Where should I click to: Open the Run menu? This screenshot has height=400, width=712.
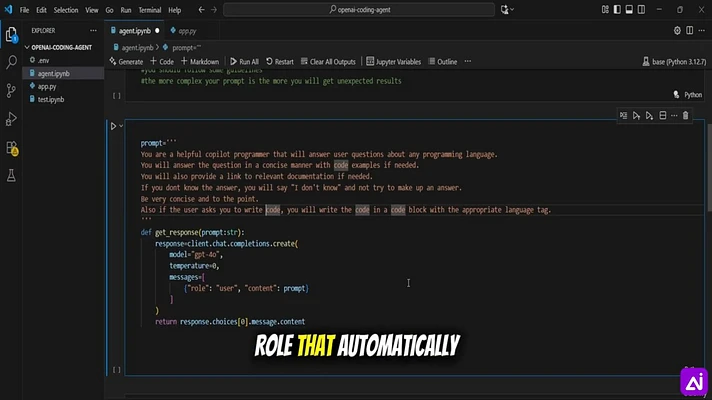click(x=126, y=10)
